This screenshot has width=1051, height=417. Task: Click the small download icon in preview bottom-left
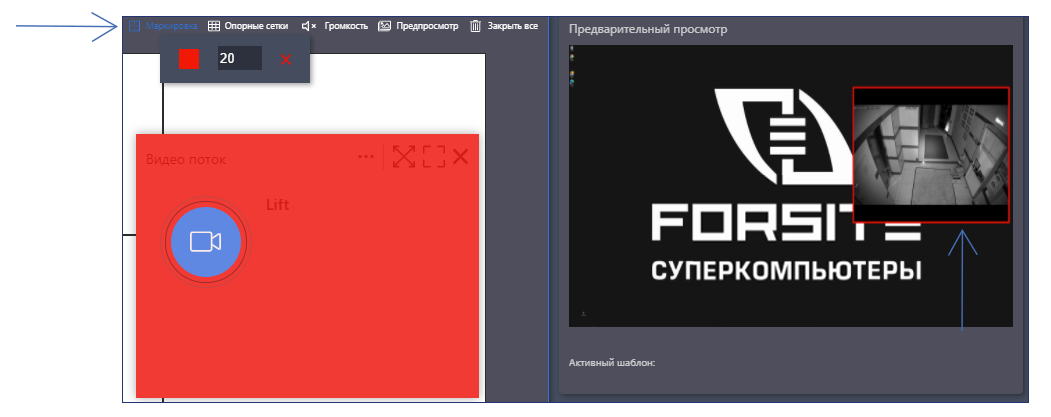tap(583, 314)
